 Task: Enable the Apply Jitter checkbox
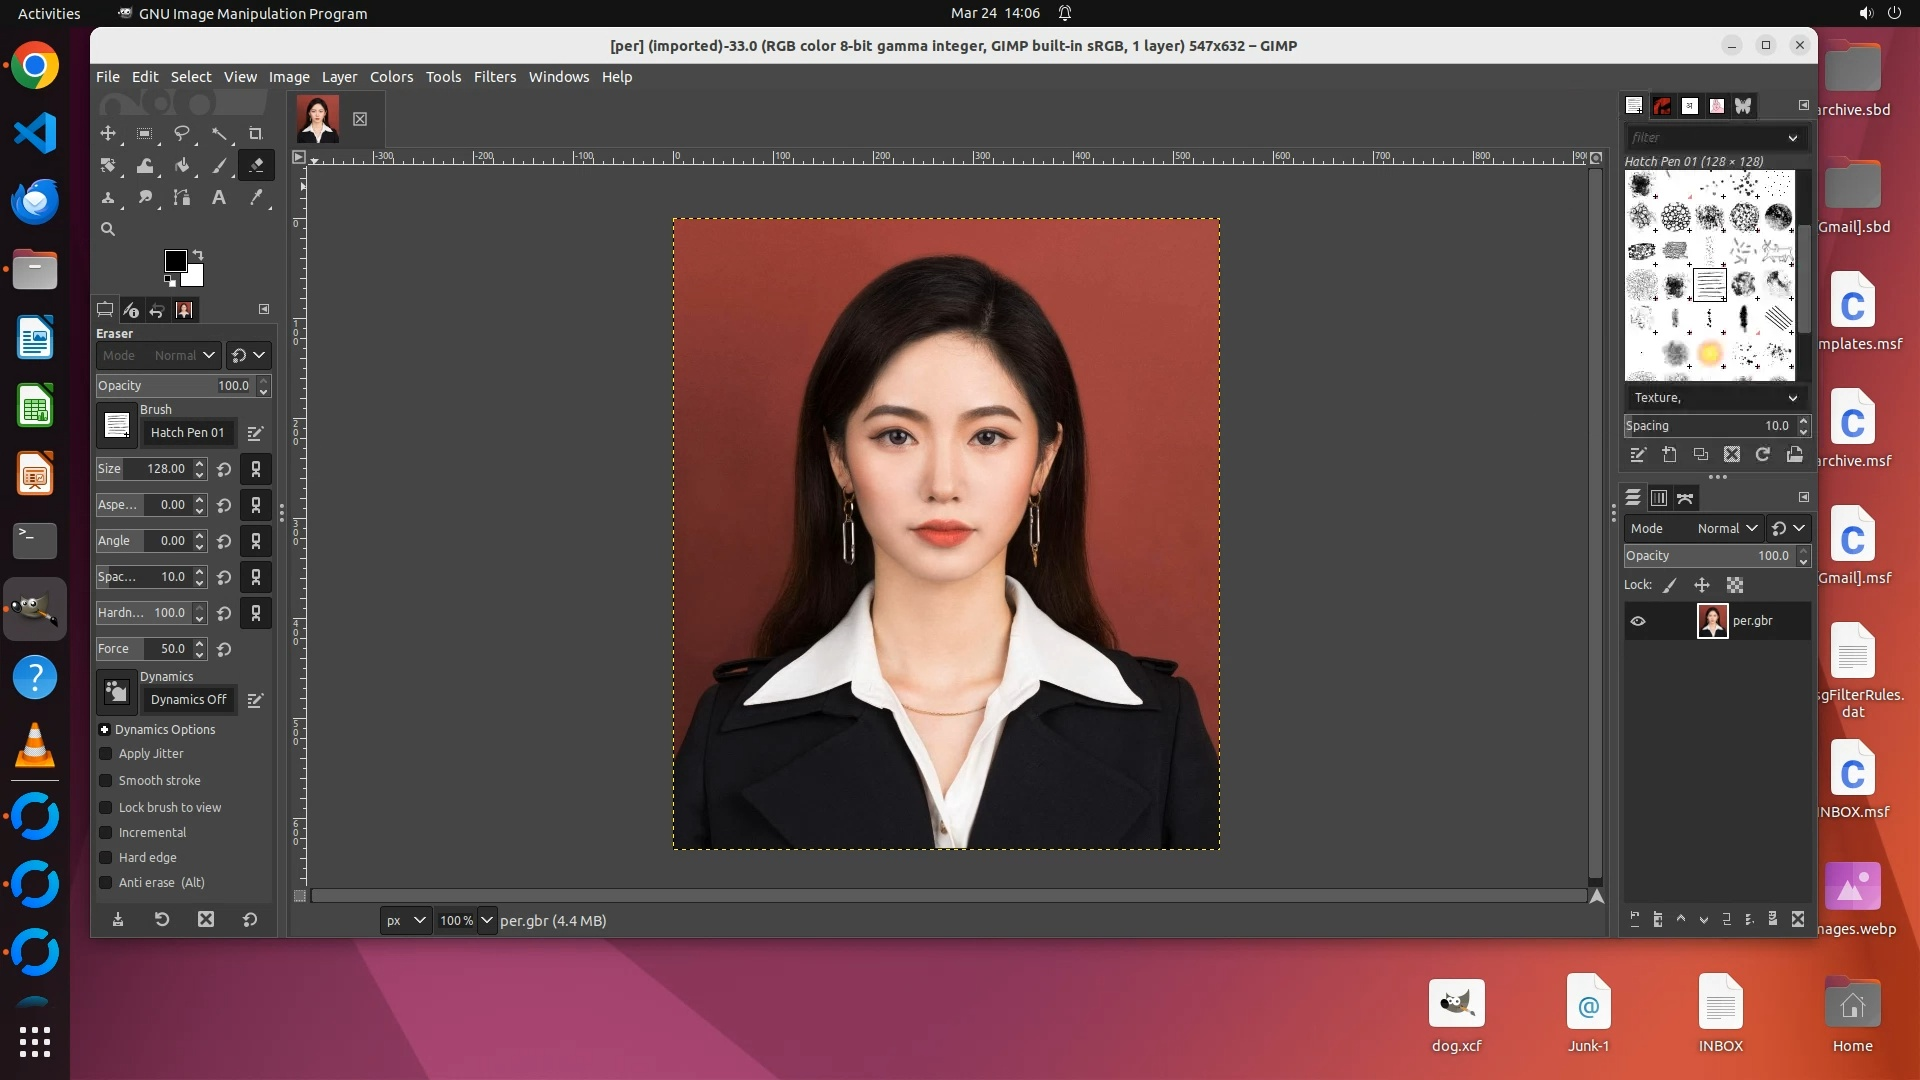point(106,754)
